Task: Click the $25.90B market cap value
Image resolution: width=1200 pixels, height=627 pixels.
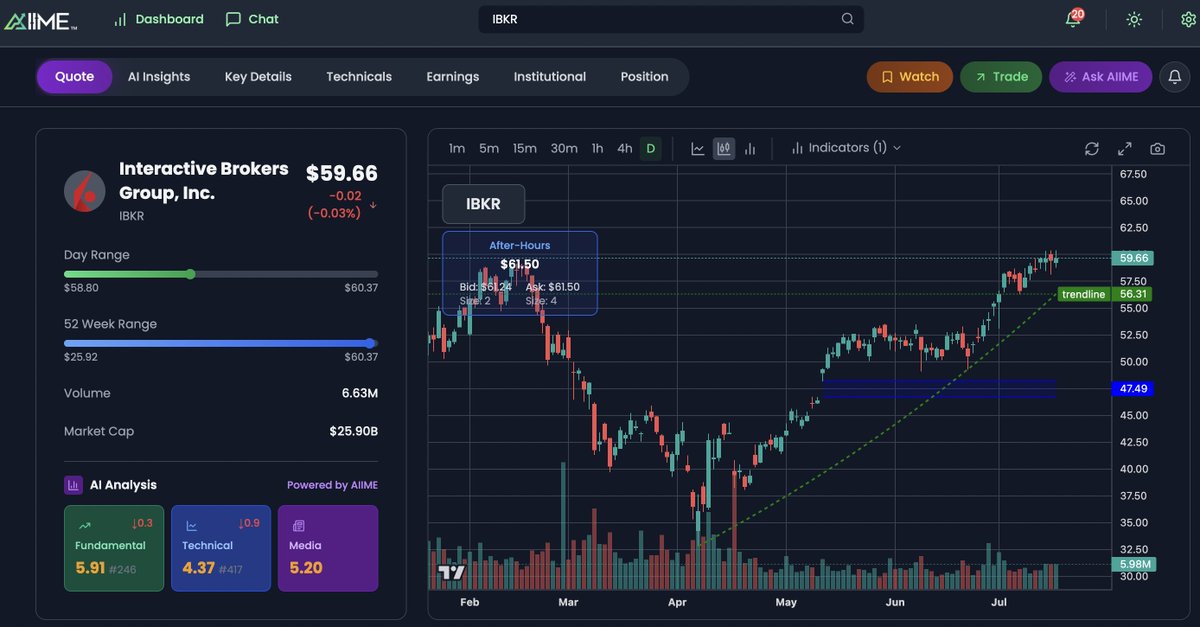Action: point(353,431)
